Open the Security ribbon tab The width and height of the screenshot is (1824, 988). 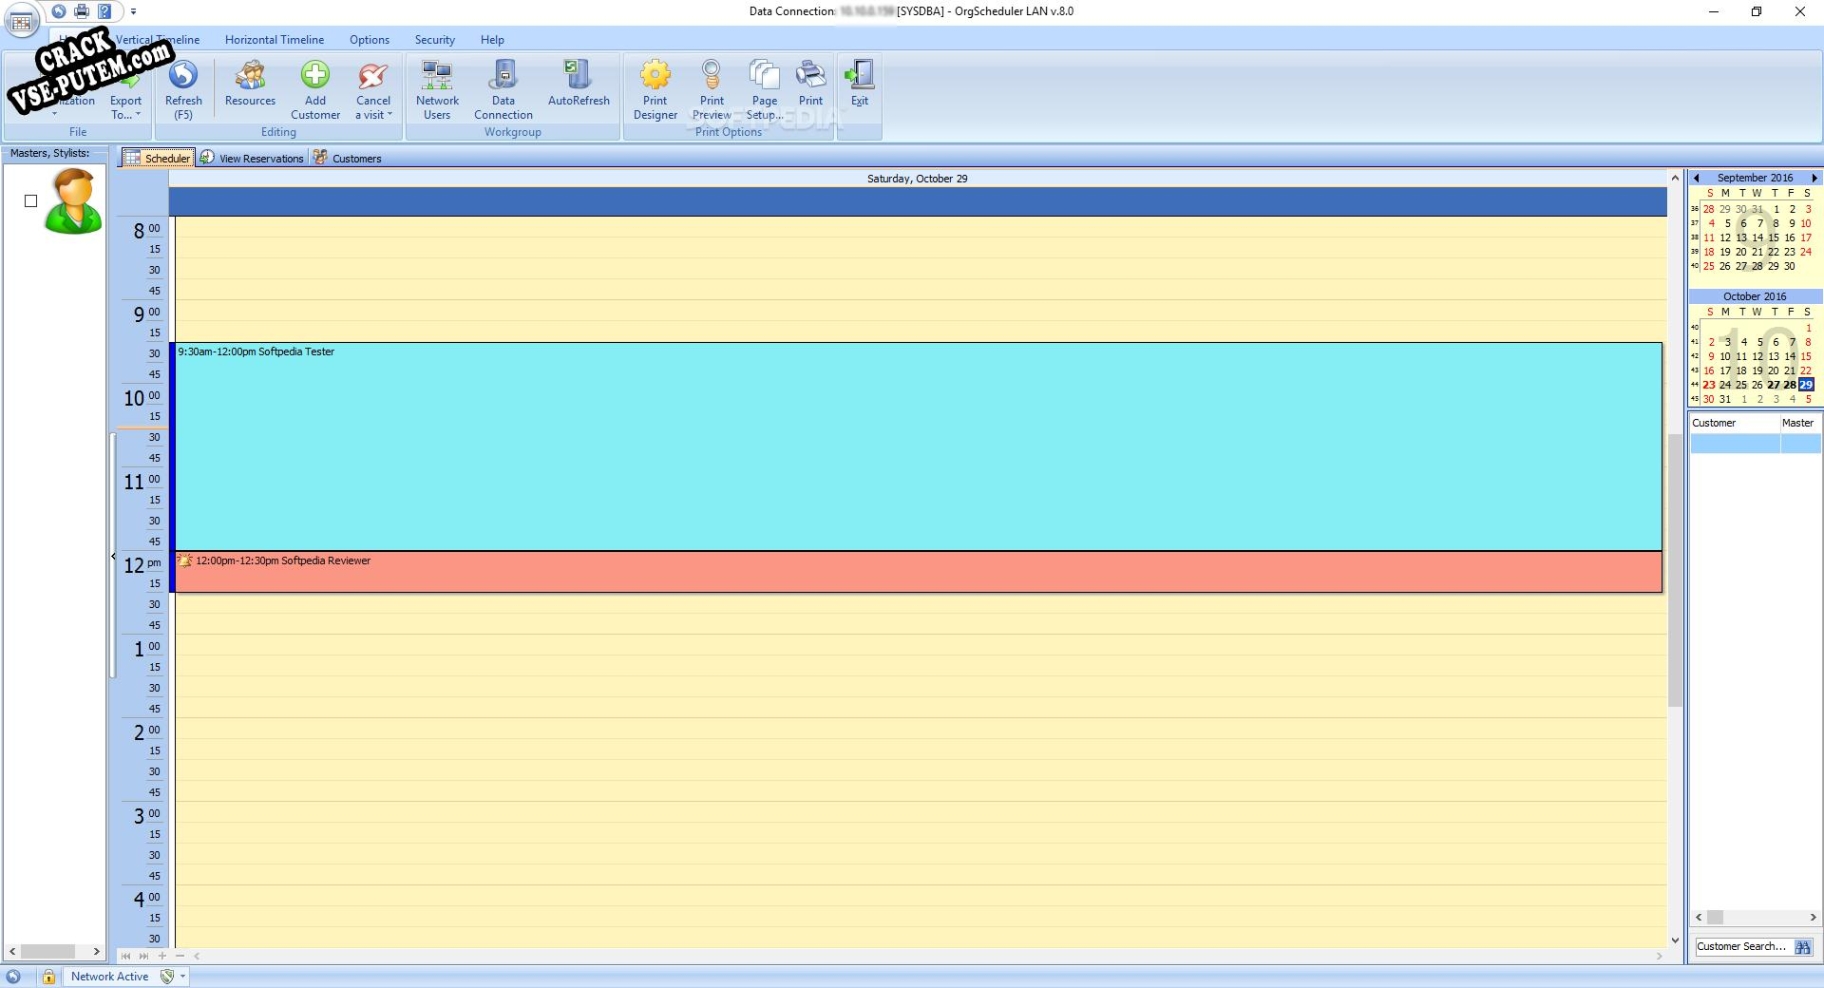pos(434,40)
